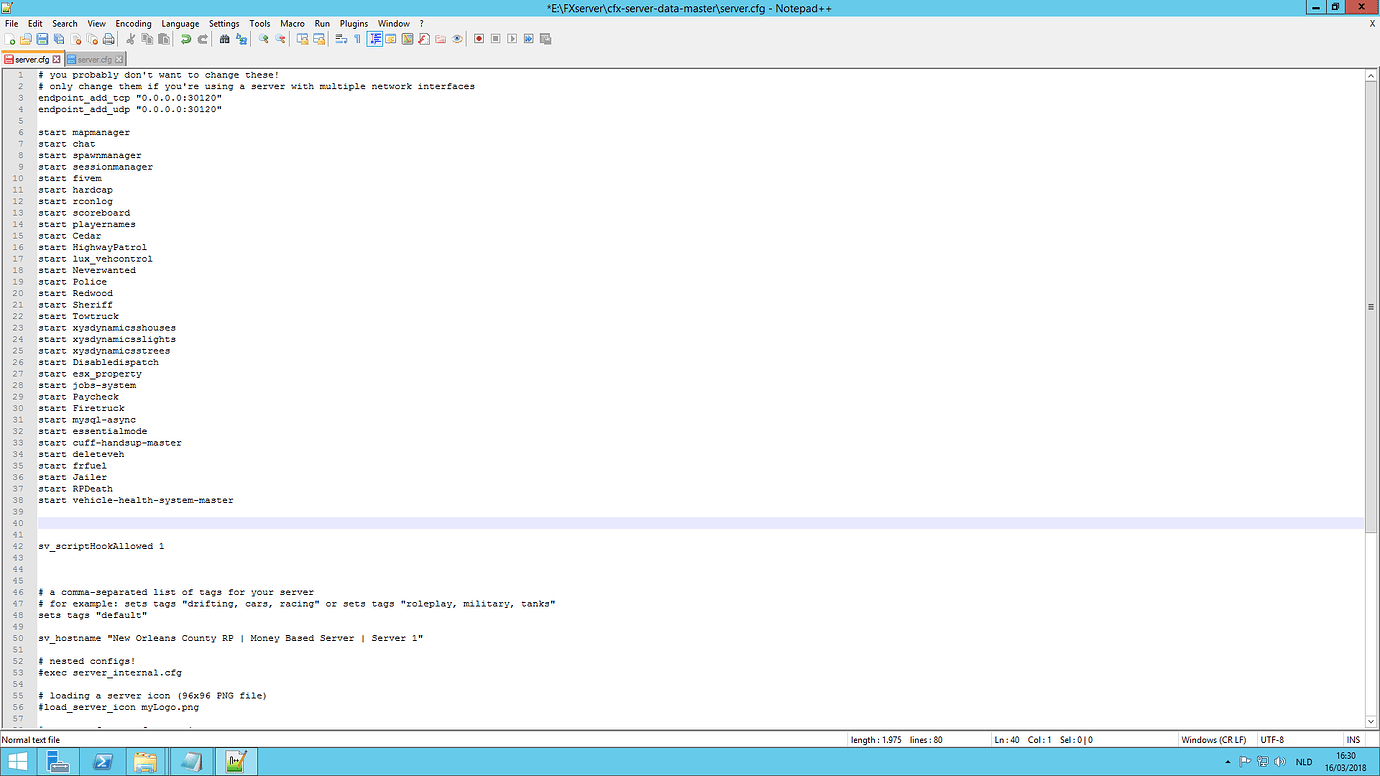Close the active server.cfg tab
Screen dimensions: 1380x776
click(56, 59)
